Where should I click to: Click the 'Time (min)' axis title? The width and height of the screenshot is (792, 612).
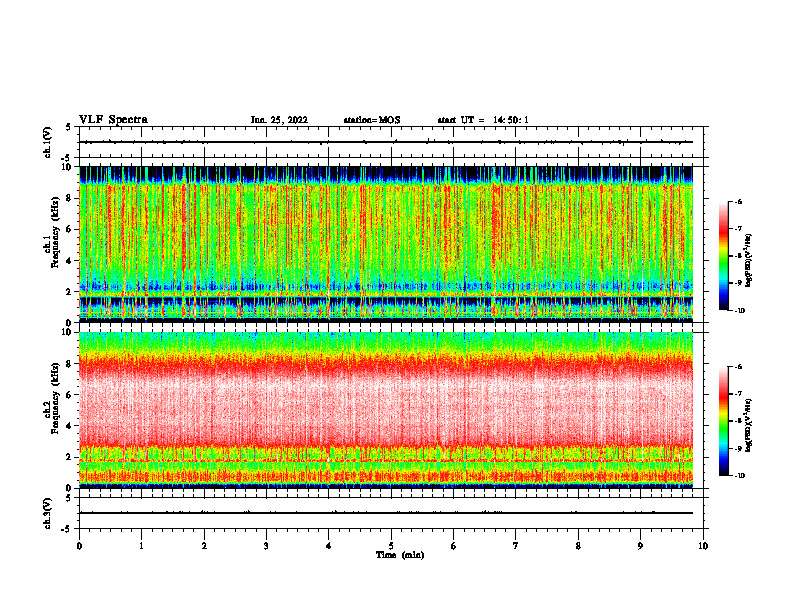[x=400, y=555]
